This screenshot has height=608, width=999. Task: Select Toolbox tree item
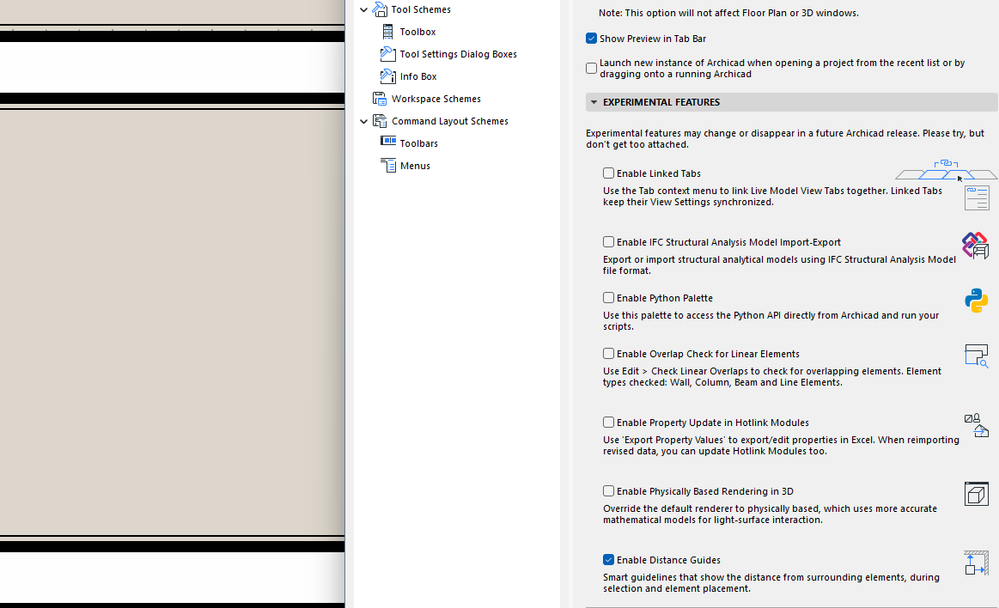pos(418,32)
